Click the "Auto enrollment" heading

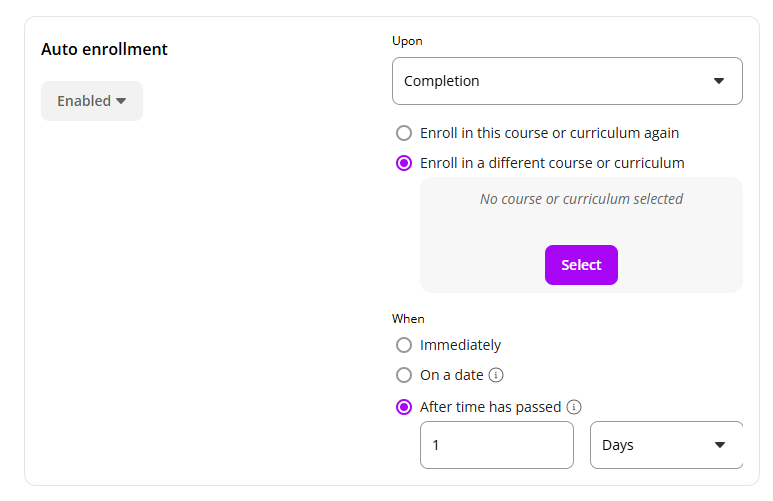coord(104,49)
